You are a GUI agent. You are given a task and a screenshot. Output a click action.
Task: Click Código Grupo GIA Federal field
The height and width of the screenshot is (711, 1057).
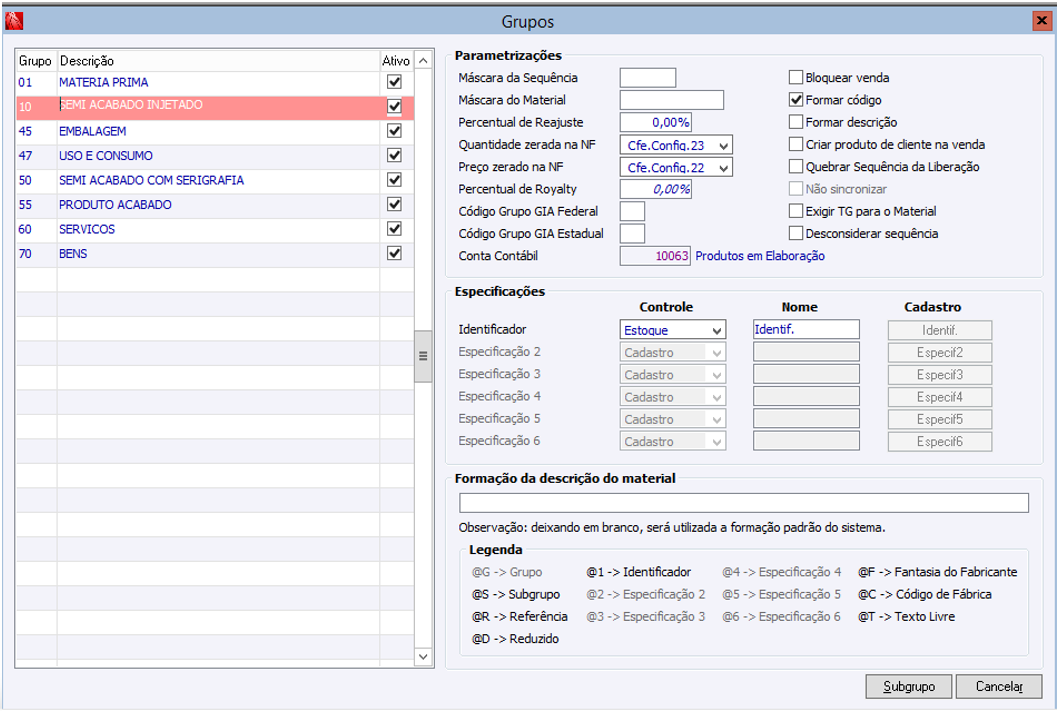tap(632, 211)
